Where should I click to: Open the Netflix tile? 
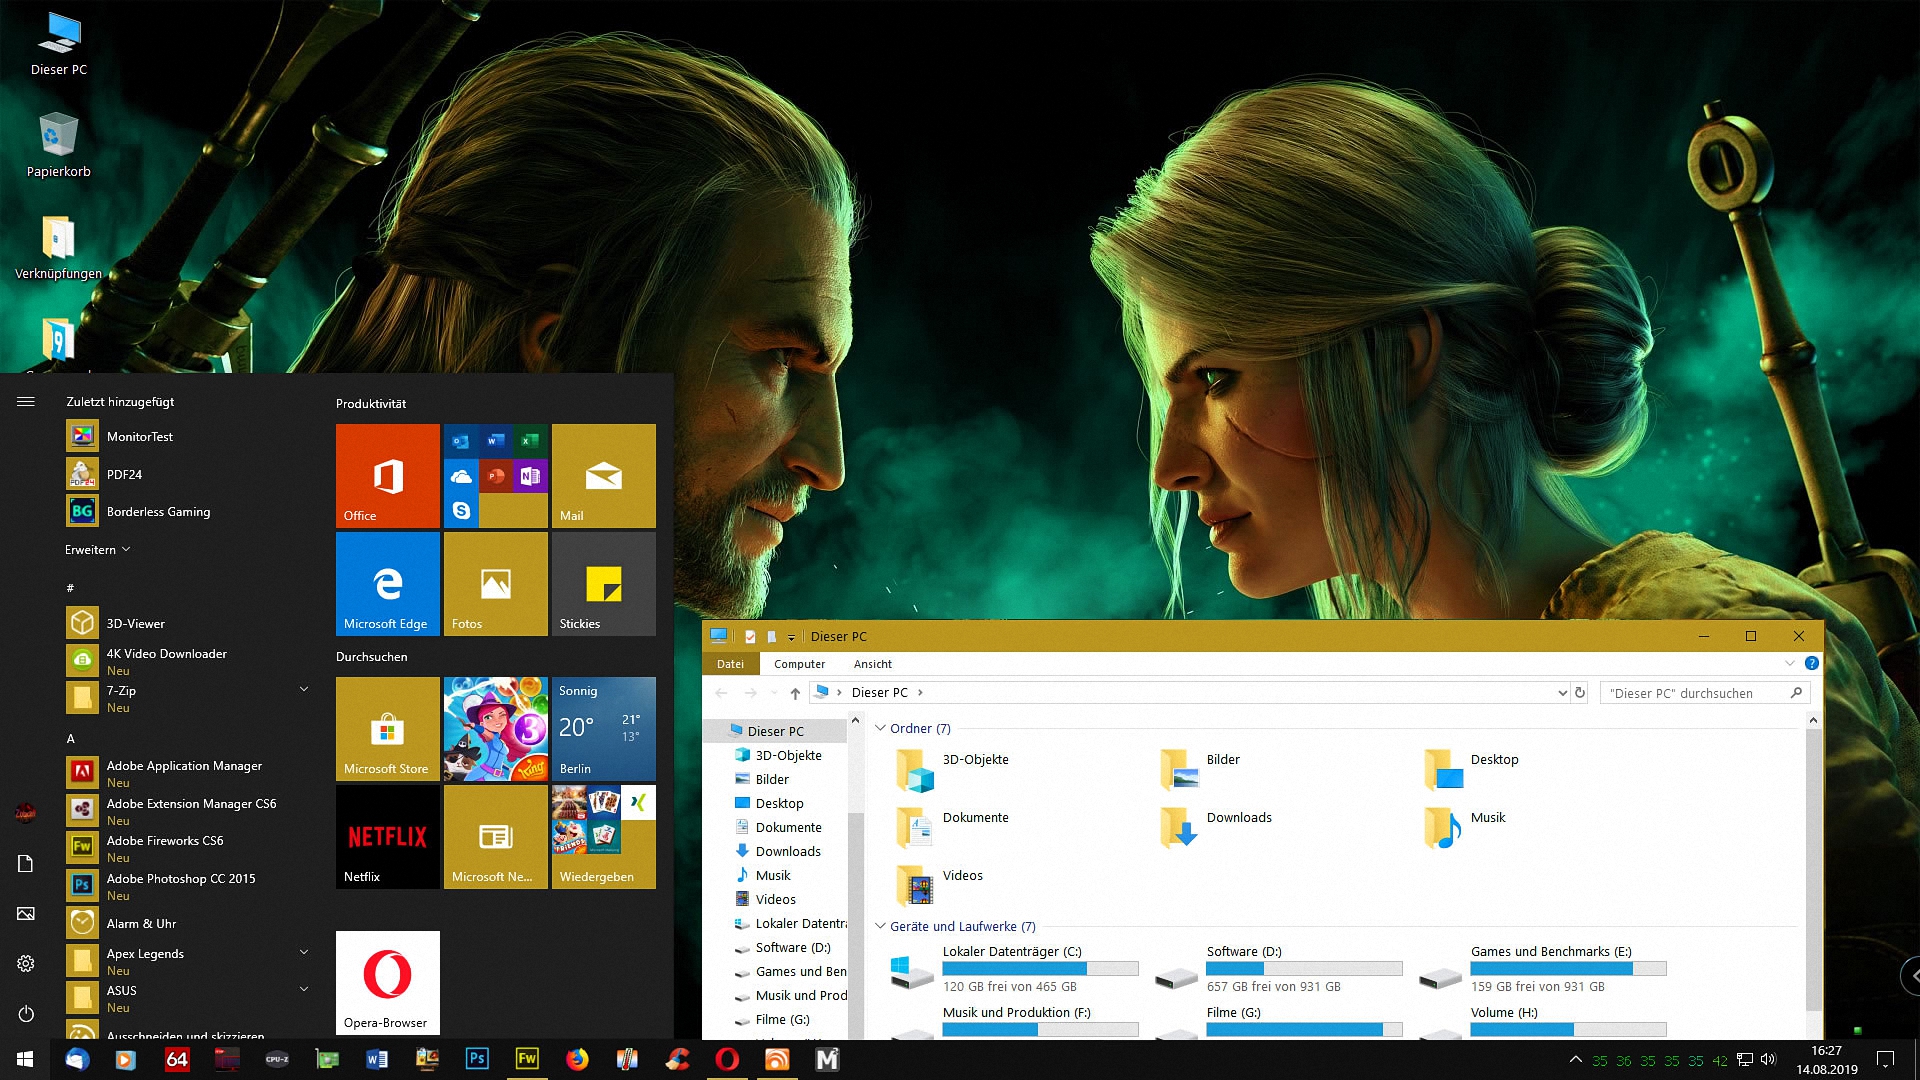[x=387, y=837]
